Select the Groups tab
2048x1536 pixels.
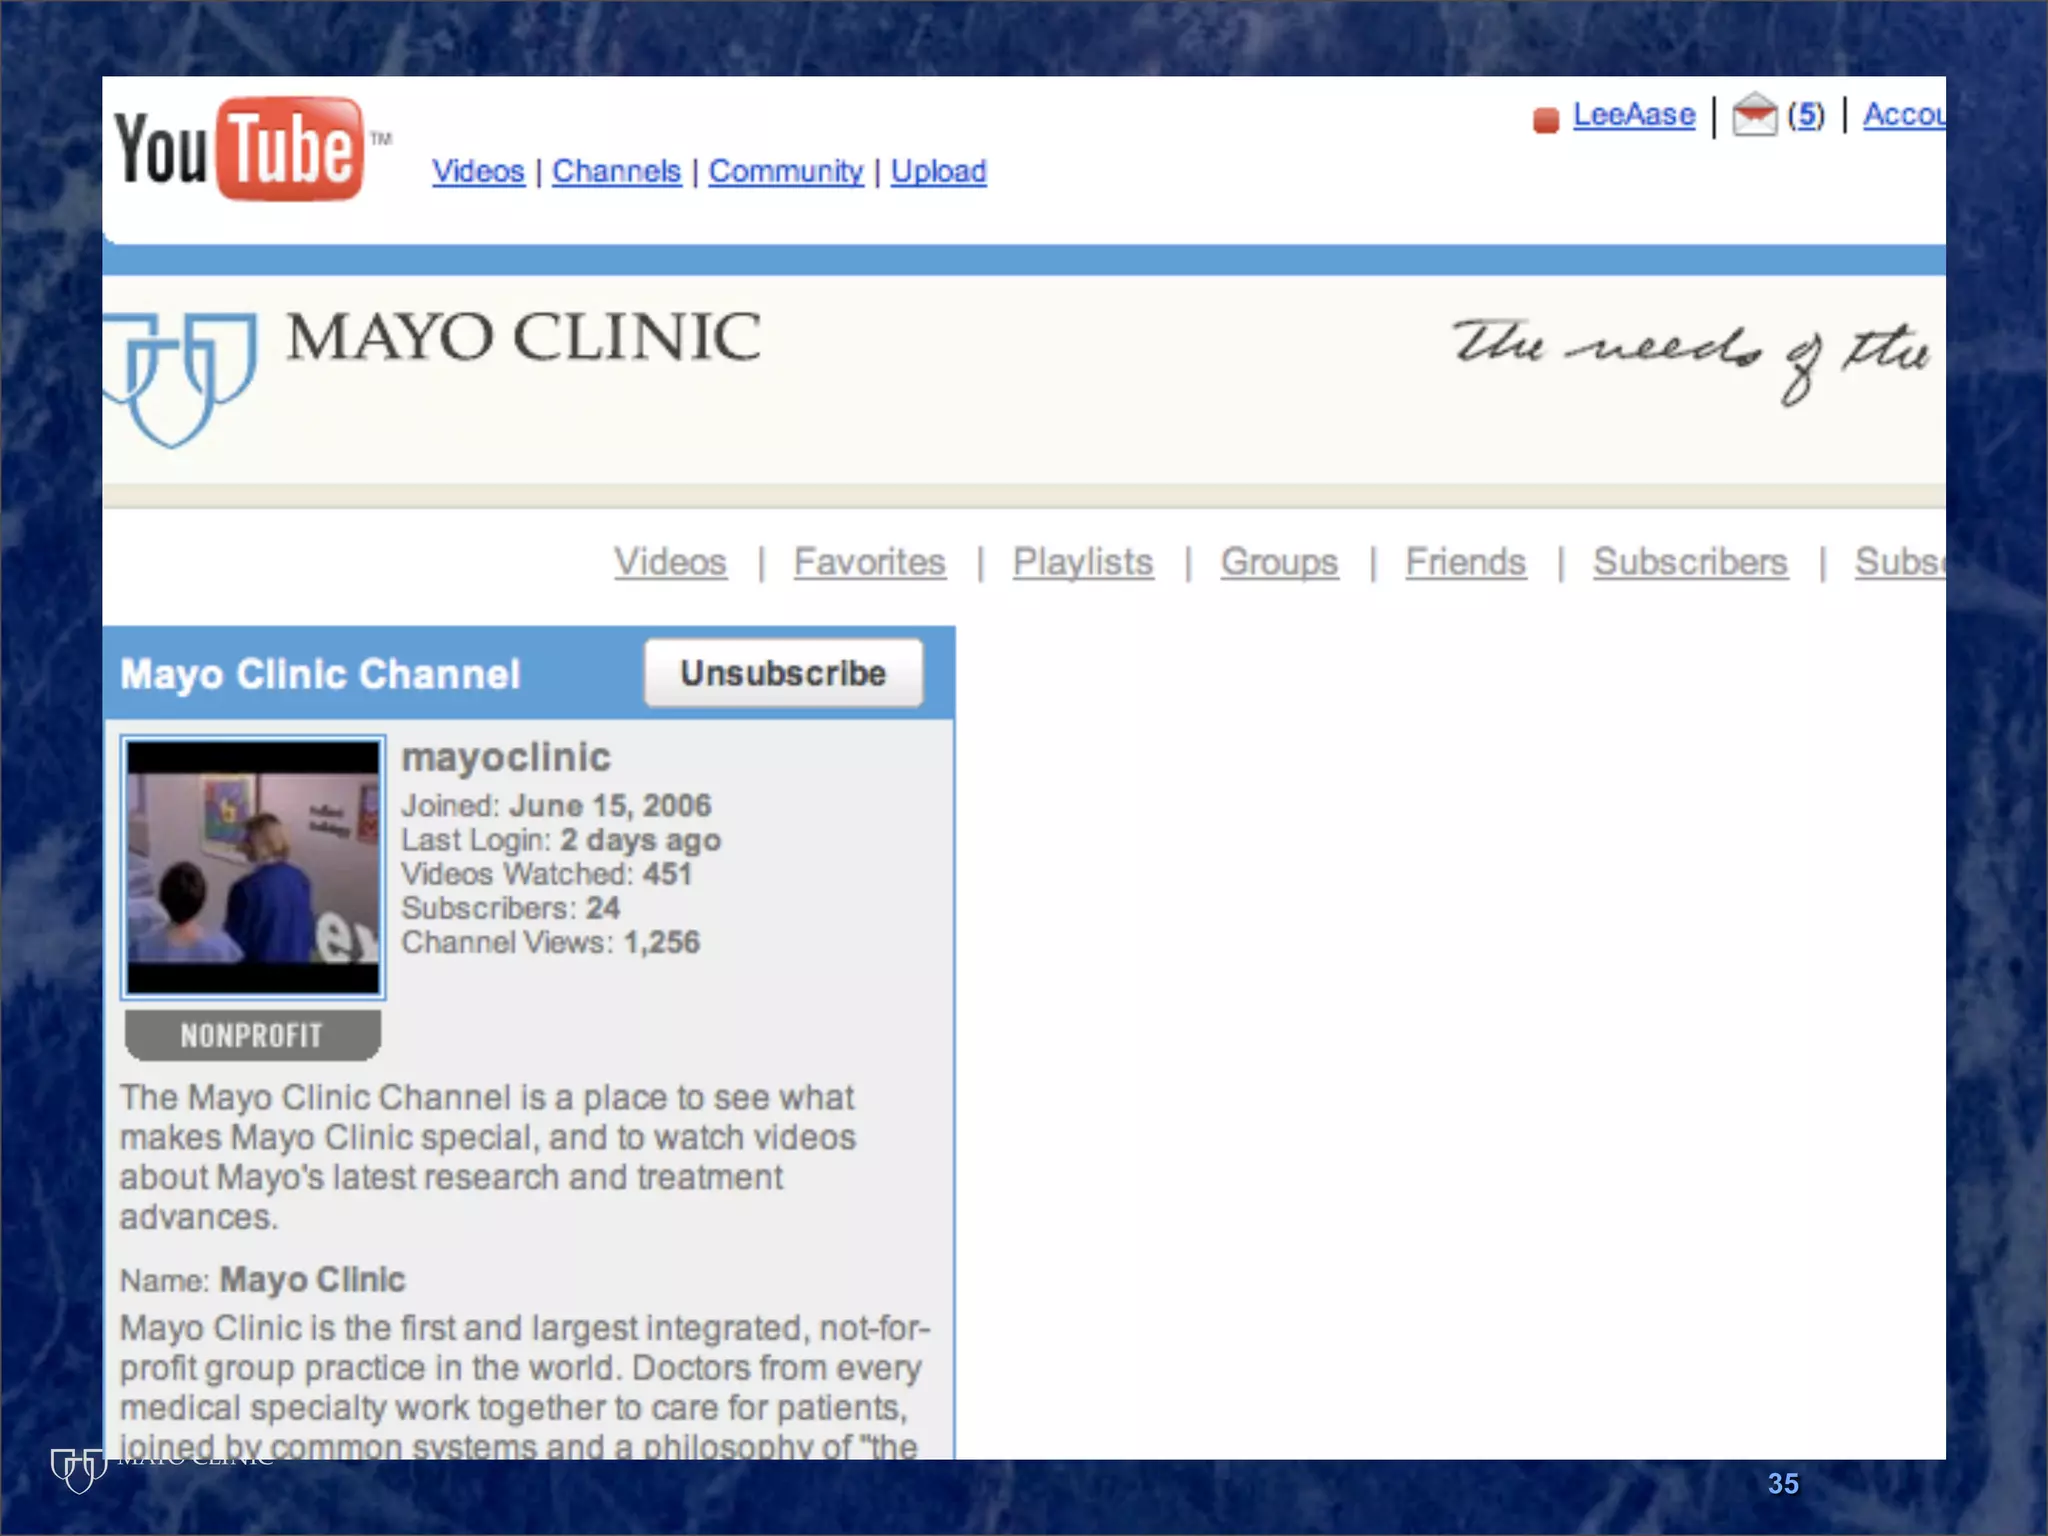coord(1279,562)
